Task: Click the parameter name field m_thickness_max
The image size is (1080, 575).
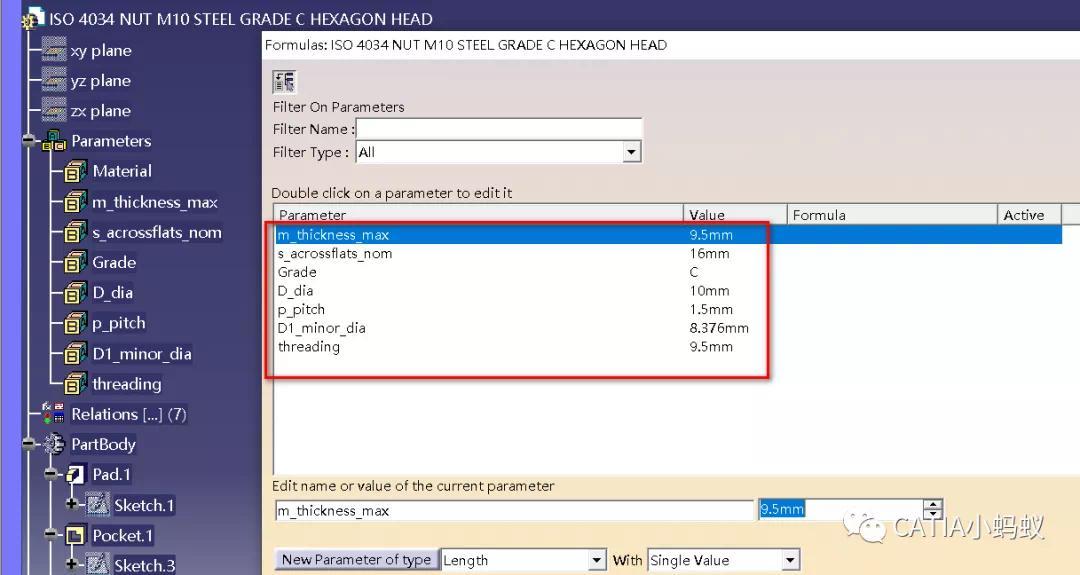Action: [515, 510]
